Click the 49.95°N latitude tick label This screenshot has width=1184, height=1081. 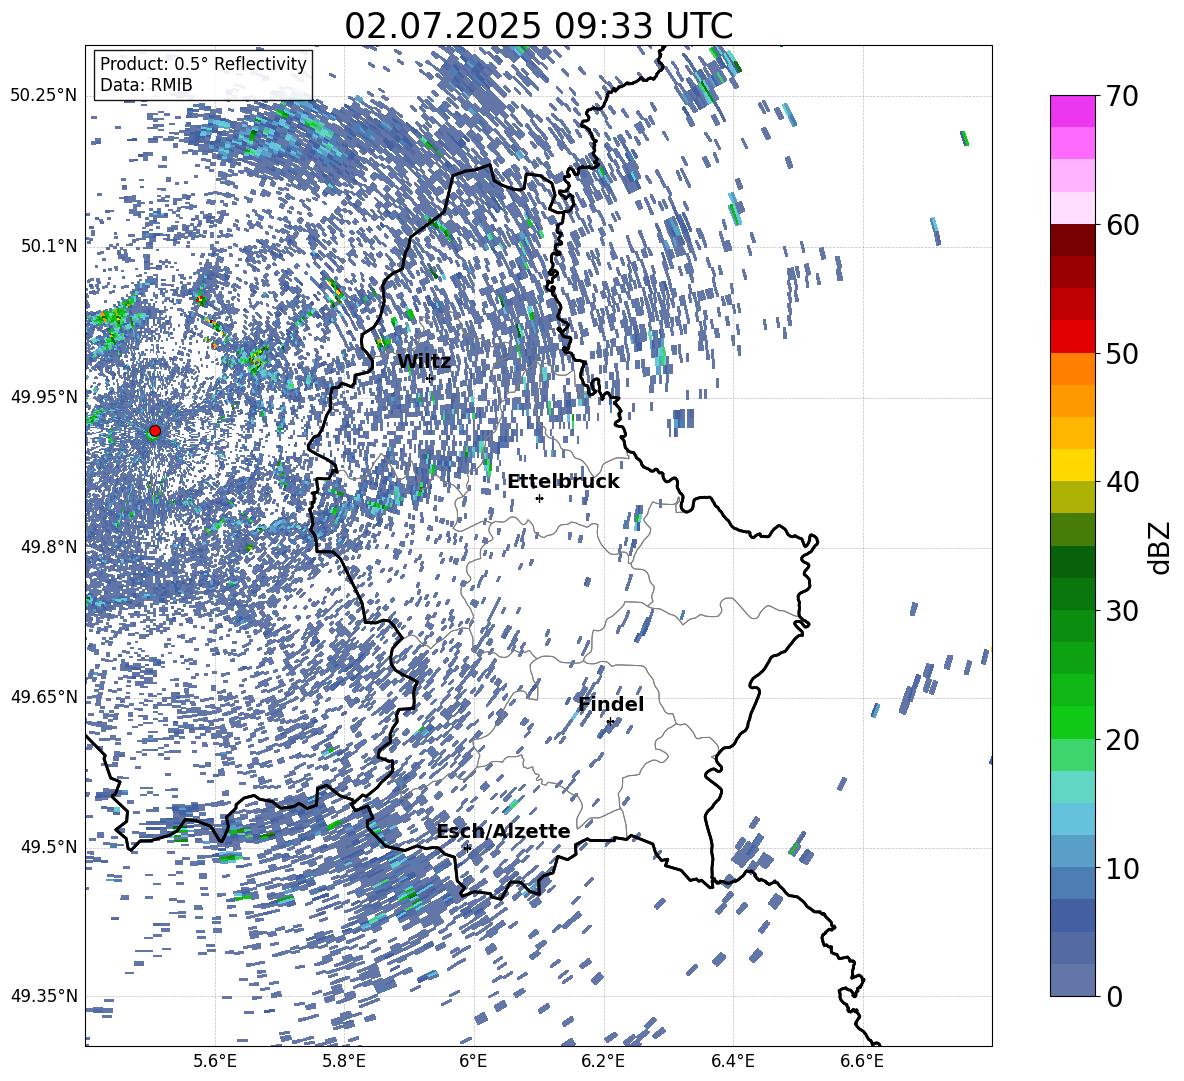(x=44, y=397)
